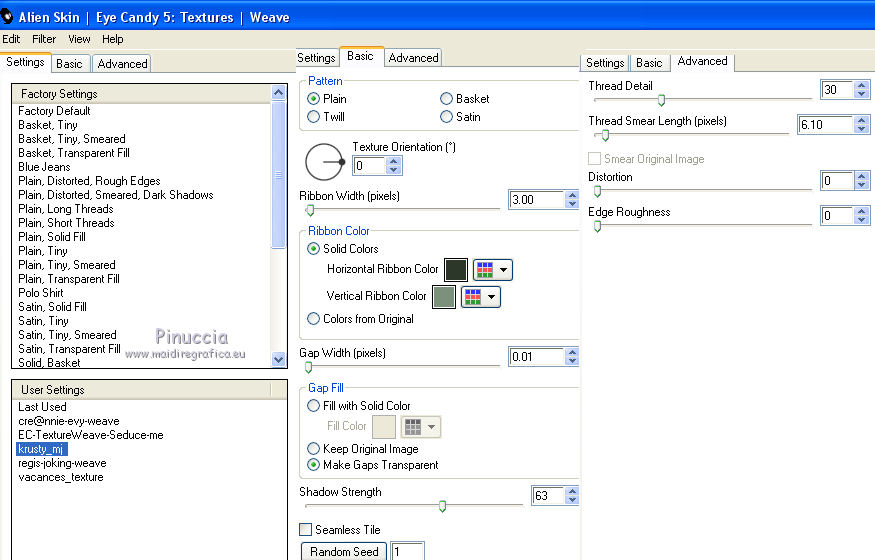Click the Alien Skin title bar logo
875x560 pixels.
click(x=7, y=17)
